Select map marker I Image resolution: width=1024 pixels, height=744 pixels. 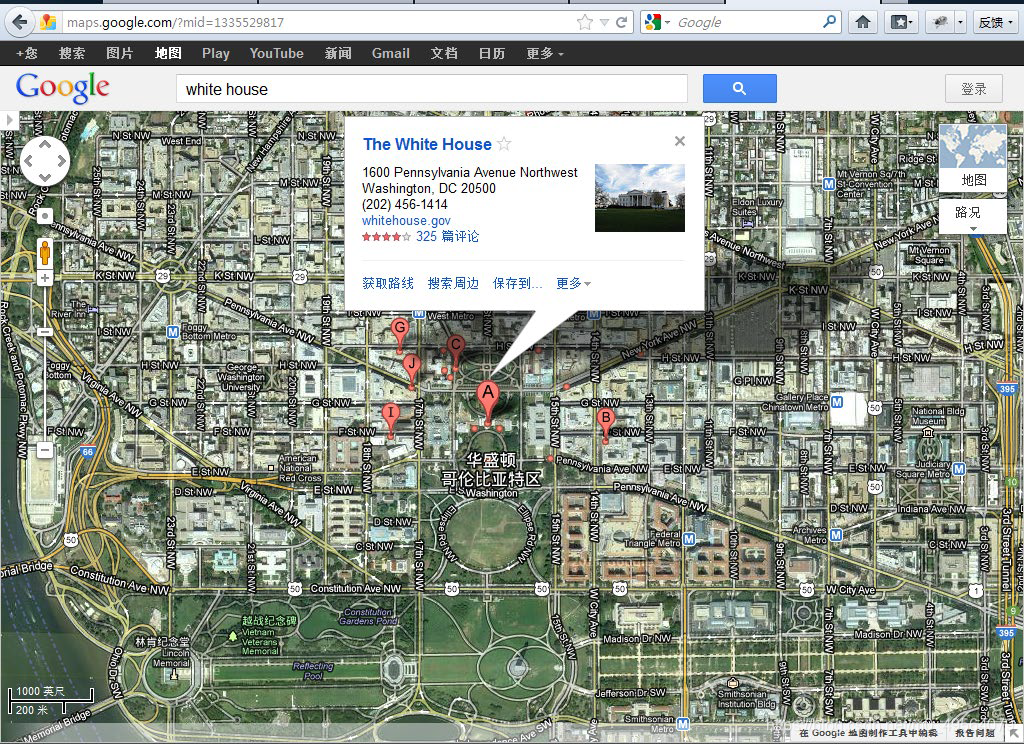[391, 419]
